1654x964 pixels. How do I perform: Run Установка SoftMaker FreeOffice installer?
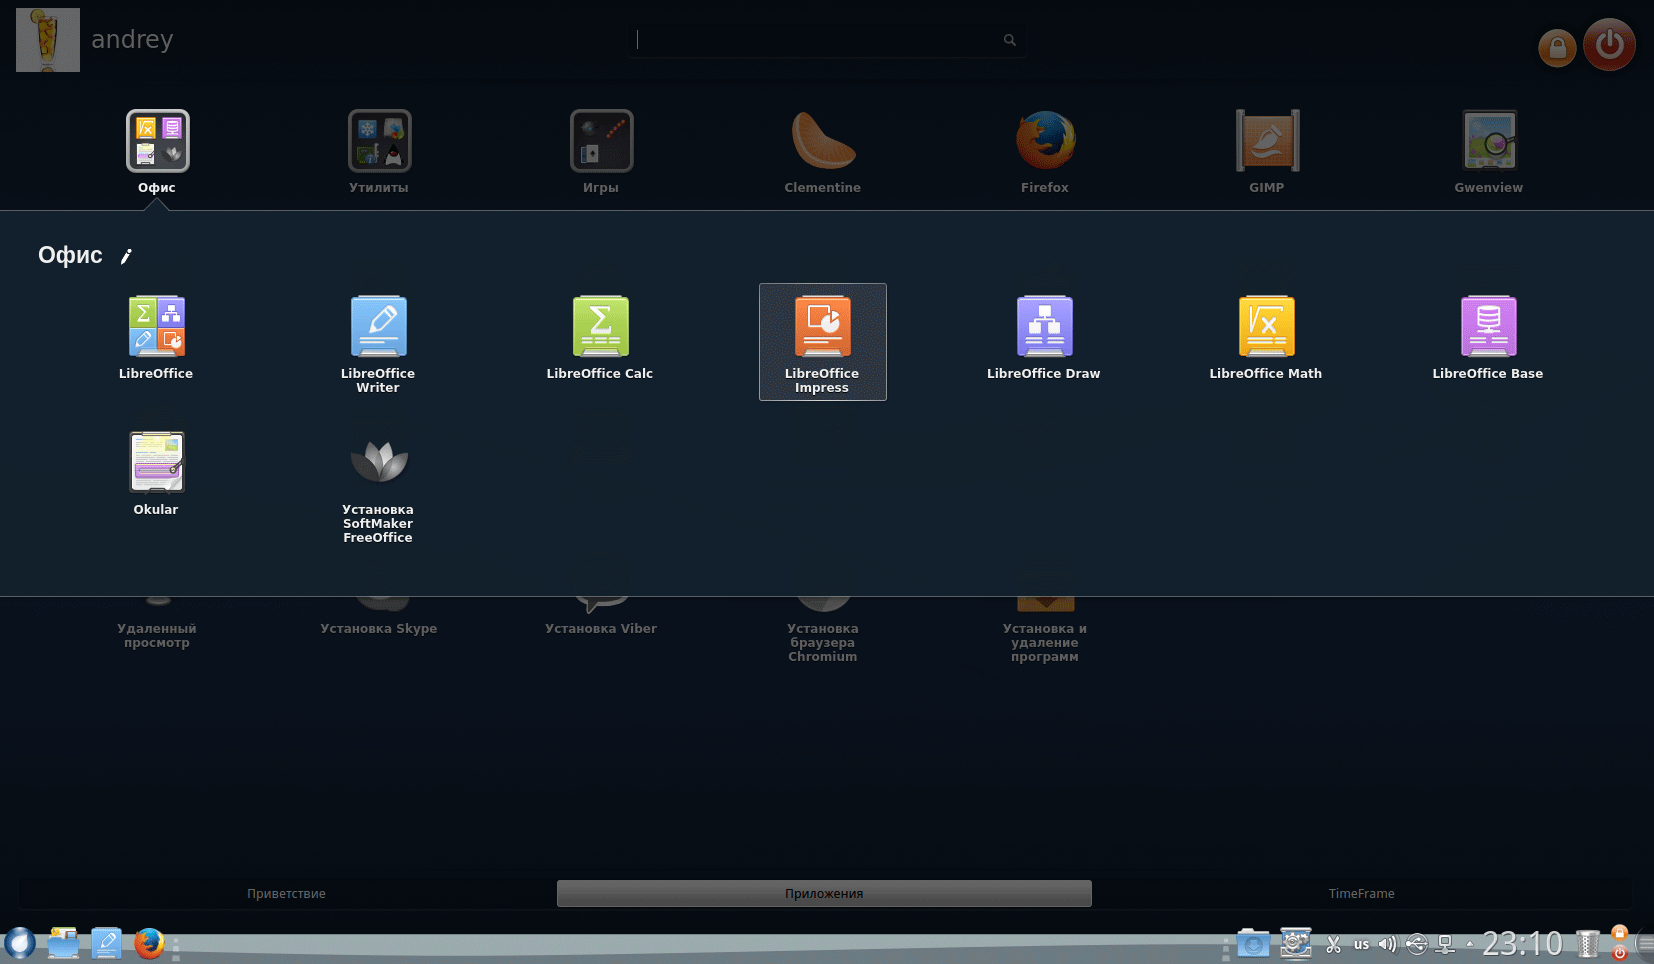[x=379, y=463]
